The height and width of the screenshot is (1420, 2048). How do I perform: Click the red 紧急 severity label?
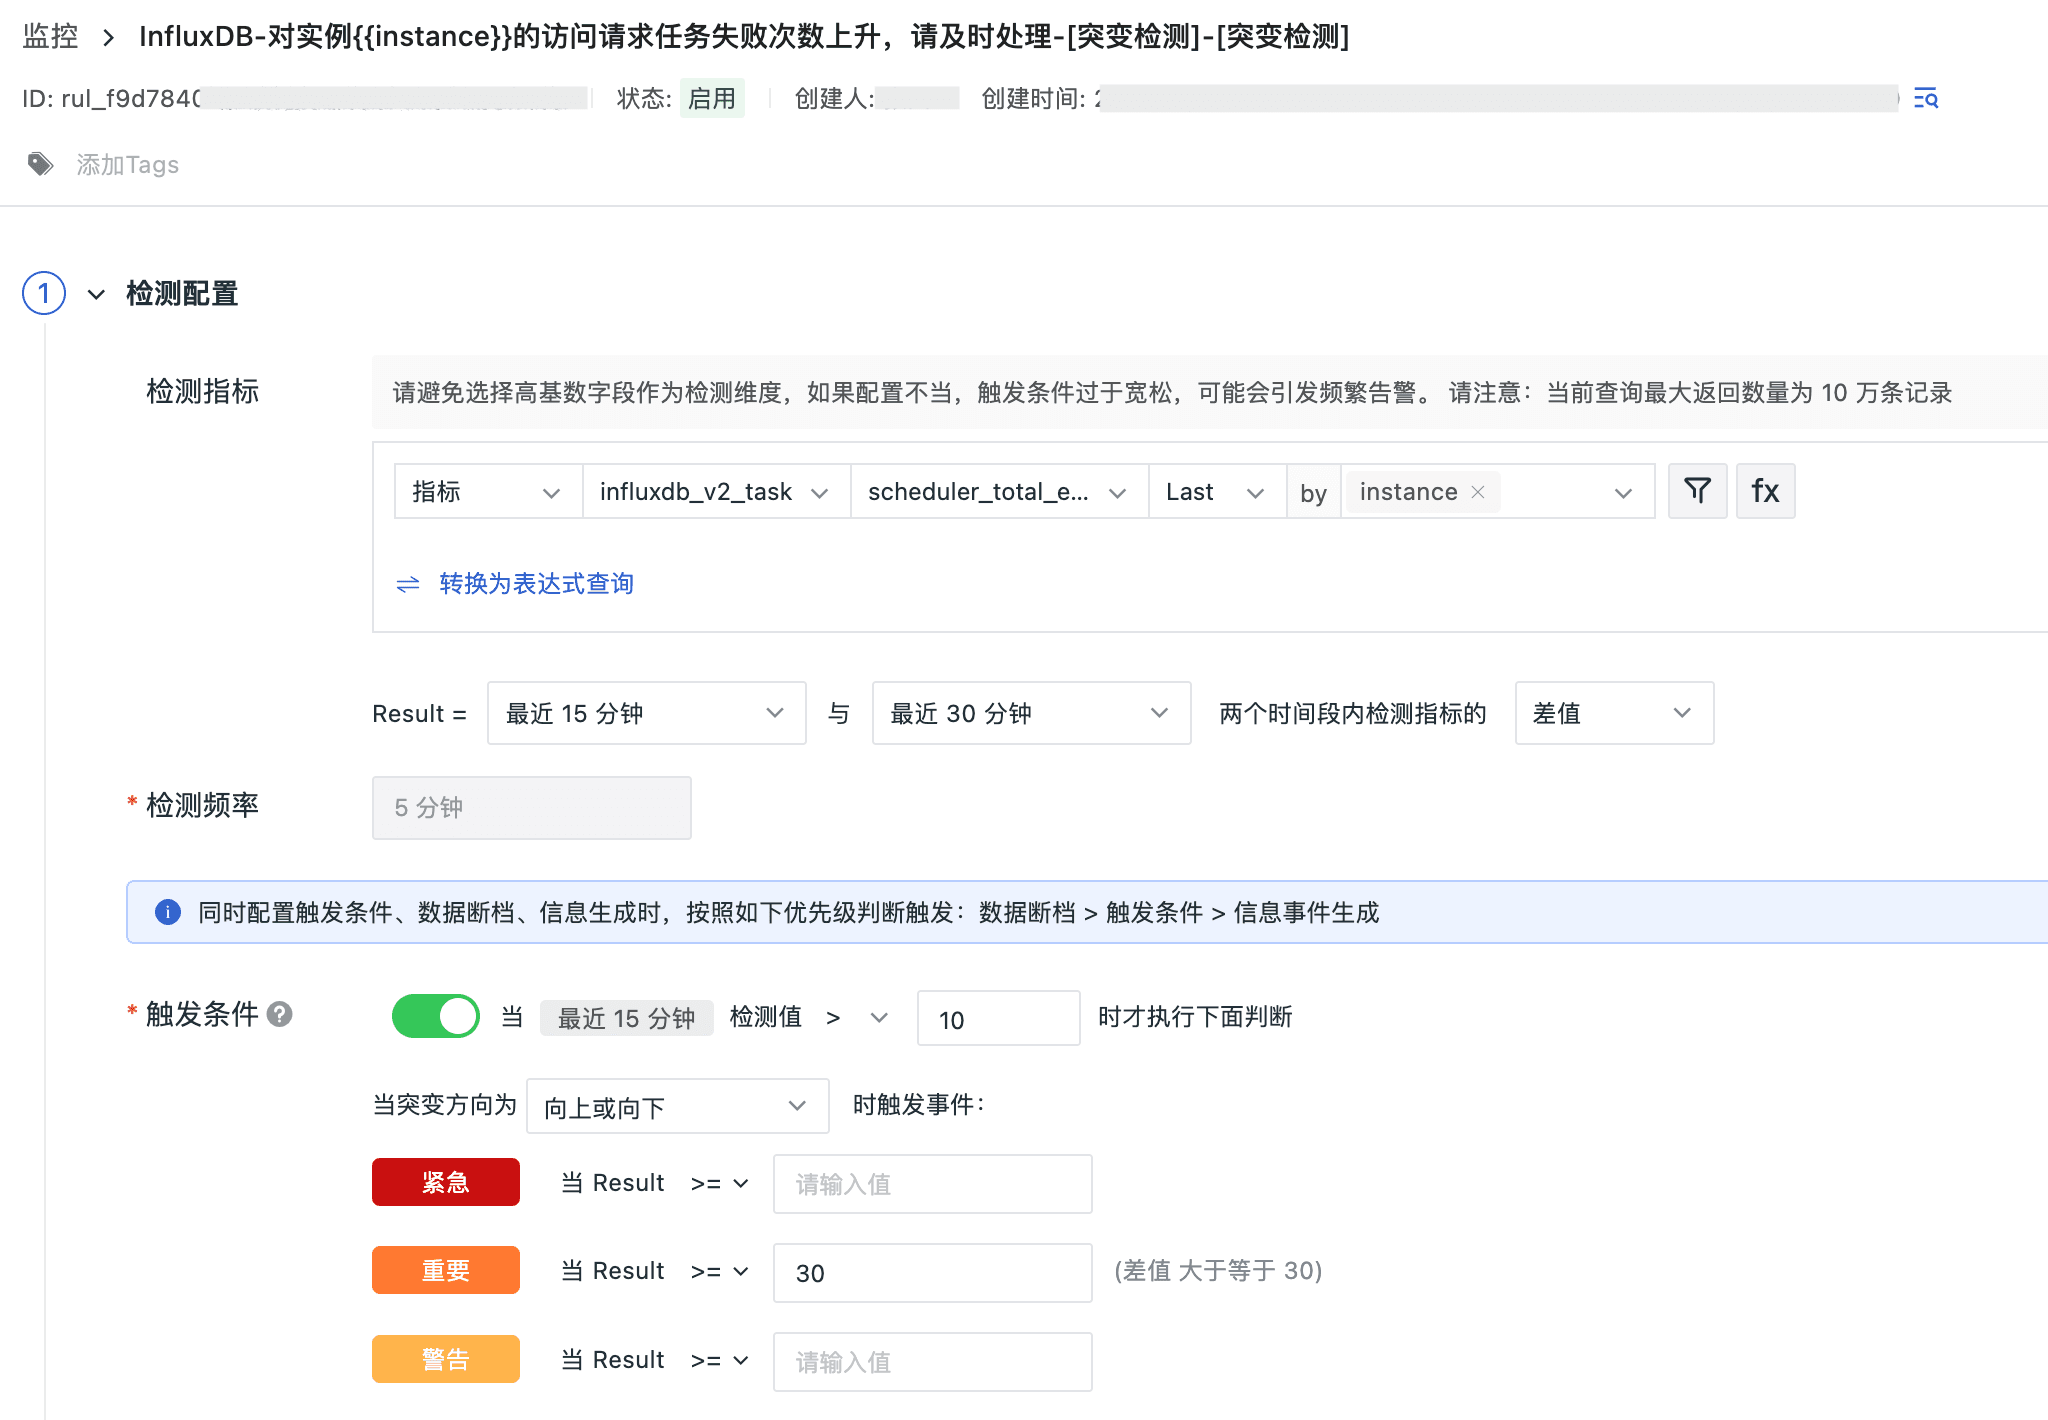pyautogui.click(x=446, y=1183)
